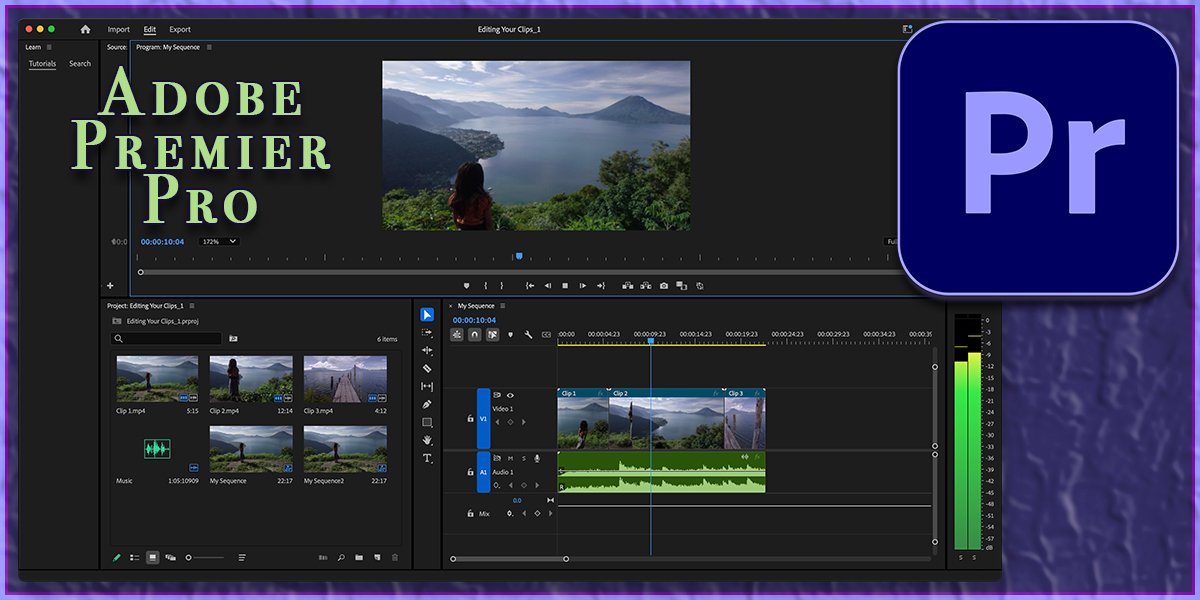Select the Razor tool
Viewport: 1200px width, 600px height.
coord(427,368)
